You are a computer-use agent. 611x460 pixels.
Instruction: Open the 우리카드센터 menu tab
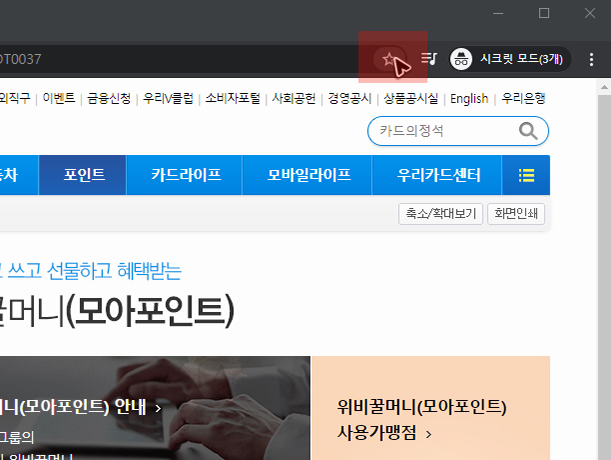coord(437,175)
